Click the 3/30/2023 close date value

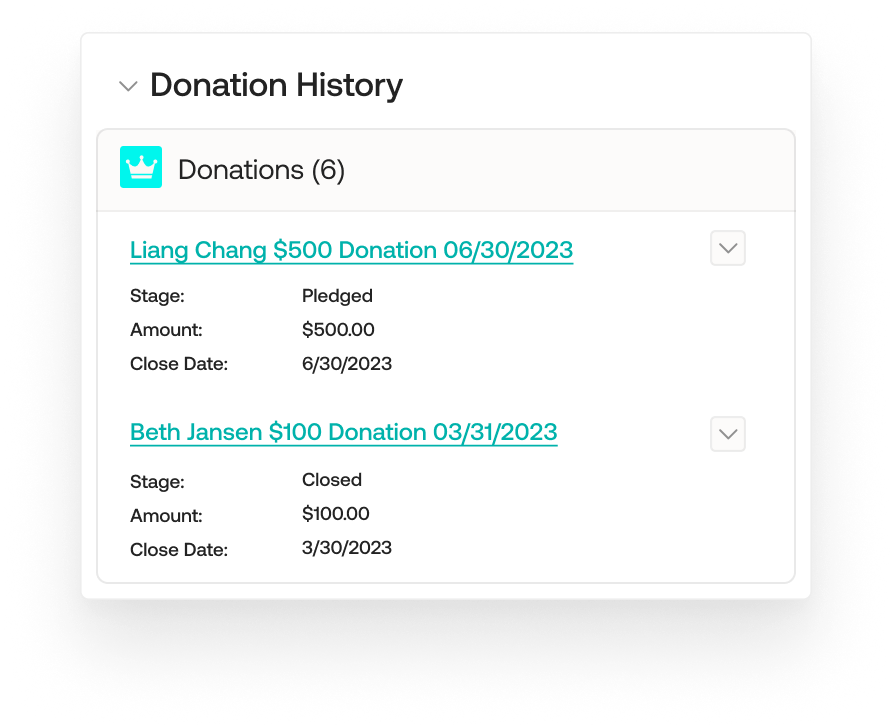(346, 548)
